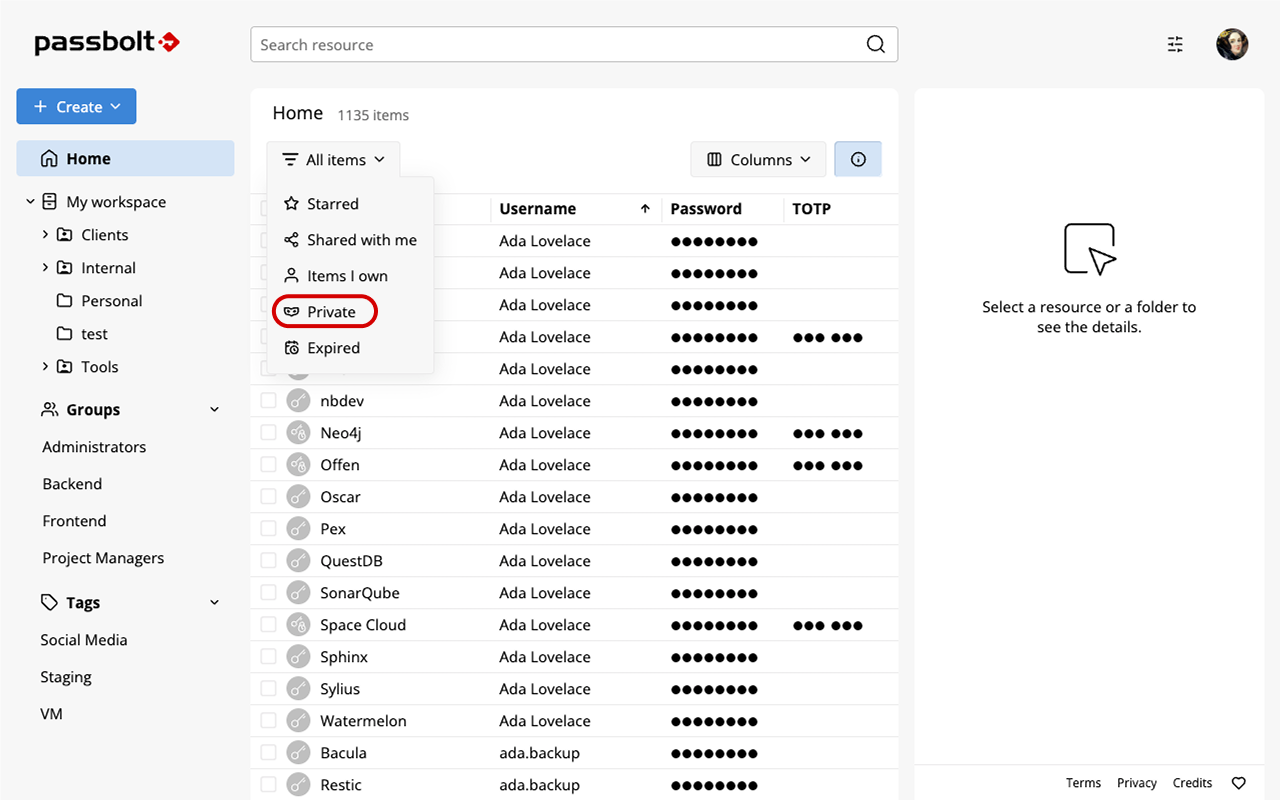
Task: Click the passbolt logo
Action: pos(107,43)
